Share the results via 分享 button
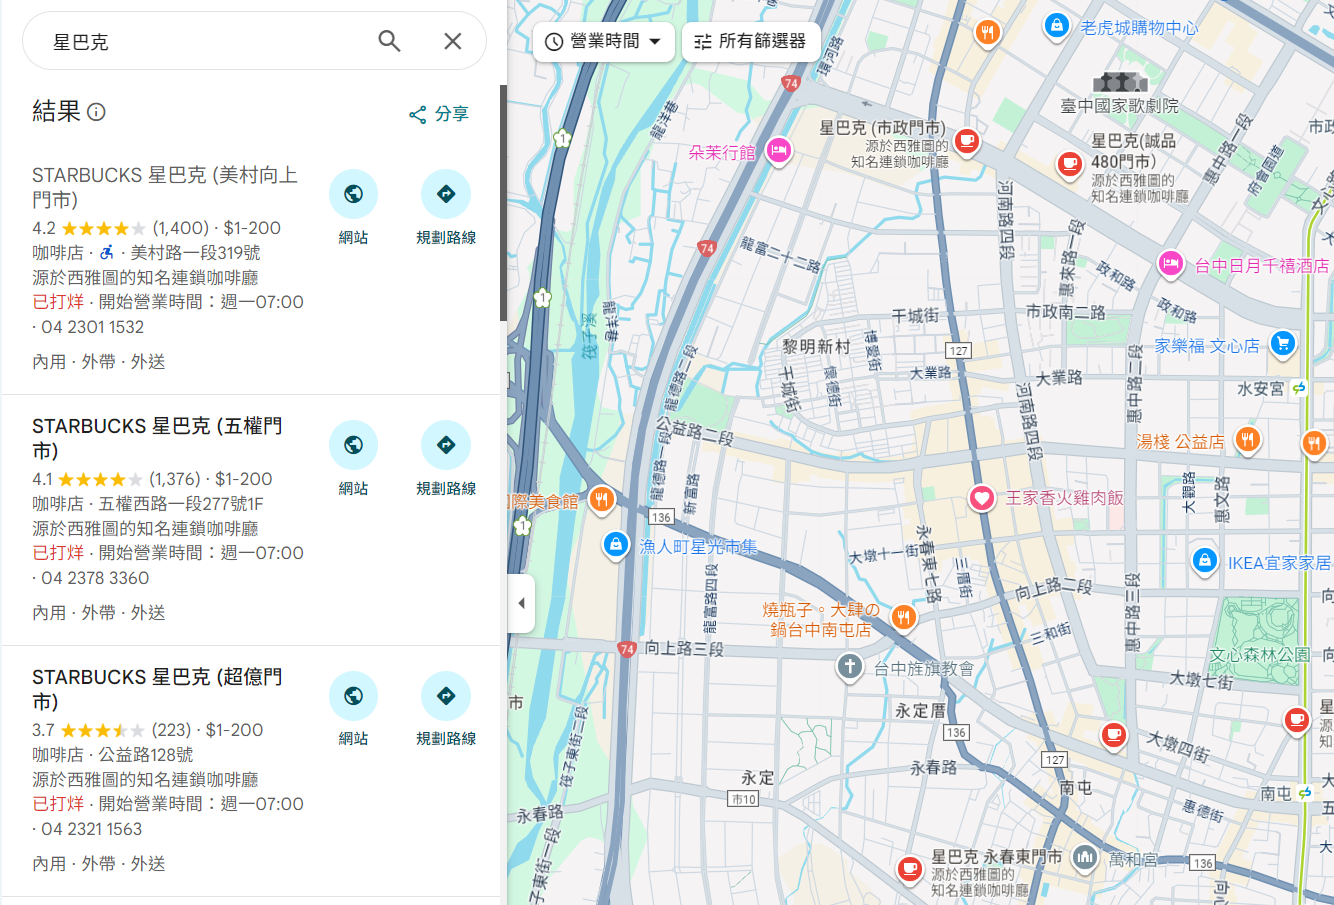This screenshot has width=1334, height=905. click(439, 114)
